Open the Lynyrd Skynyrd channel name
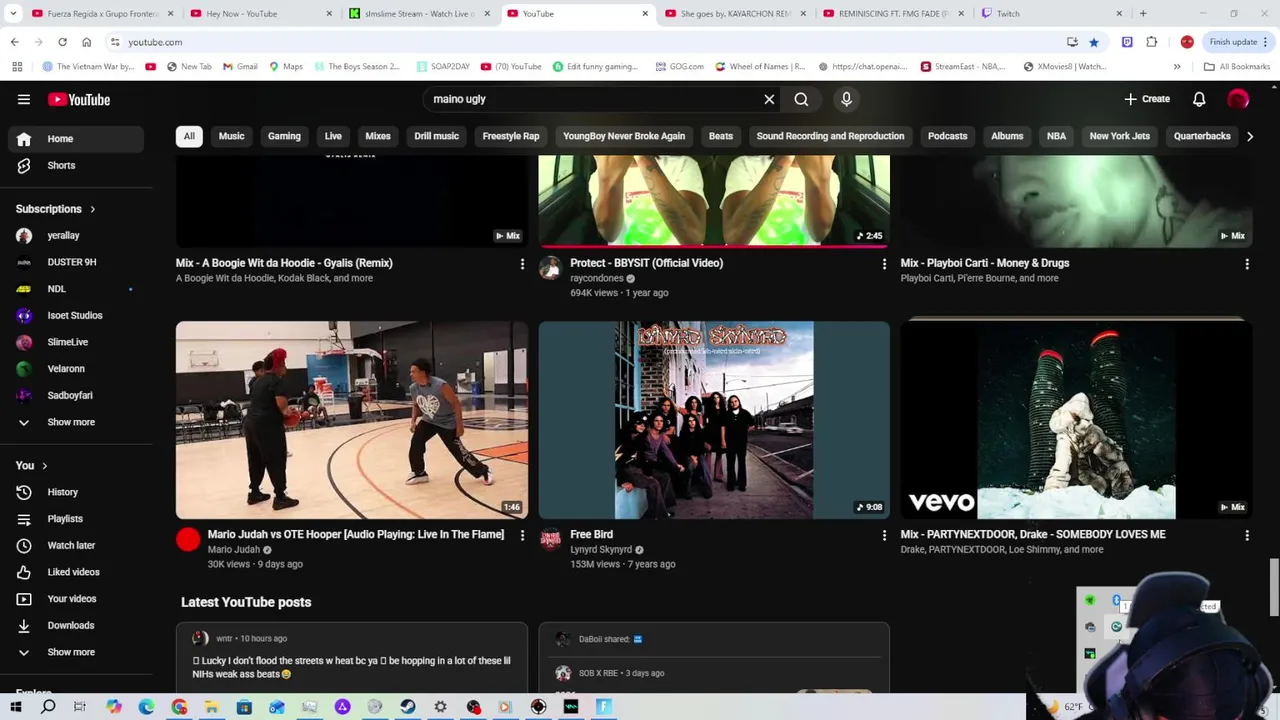 coord(601,549)
